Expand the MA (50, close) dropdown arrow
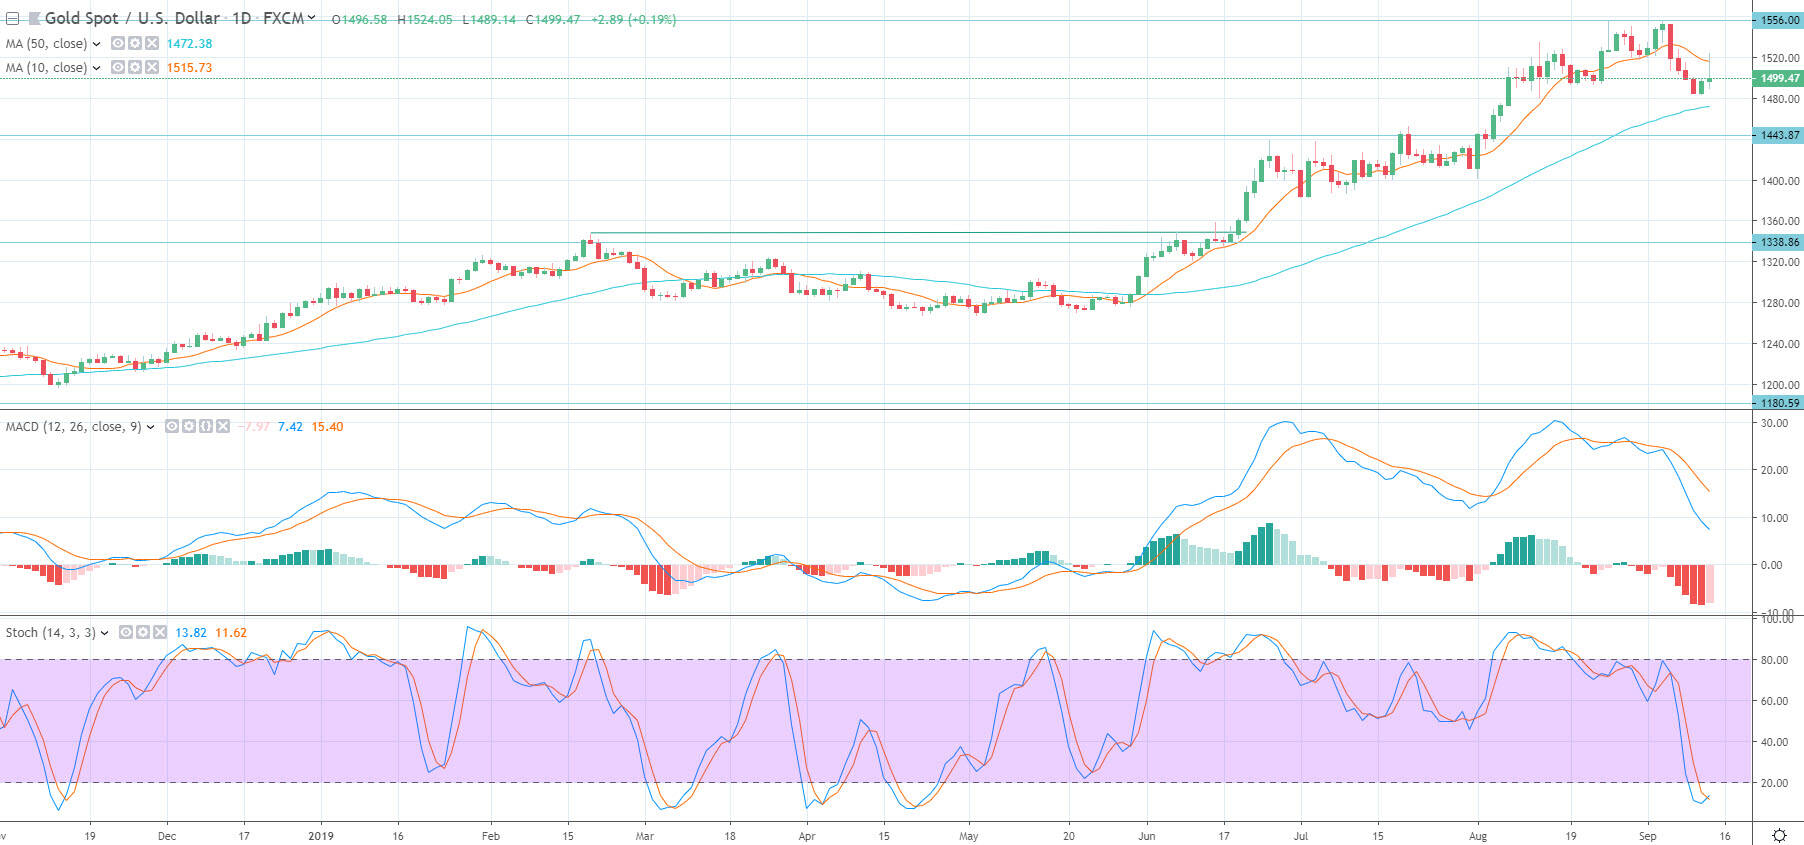Viewport: 1804px width, 845px height. tap(97, 44)
